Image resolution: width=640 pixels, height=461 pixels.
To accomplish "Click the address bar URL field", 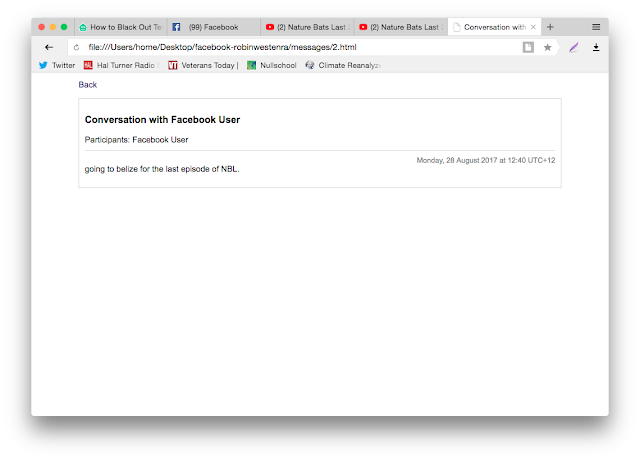I will [x=302, y=47].
